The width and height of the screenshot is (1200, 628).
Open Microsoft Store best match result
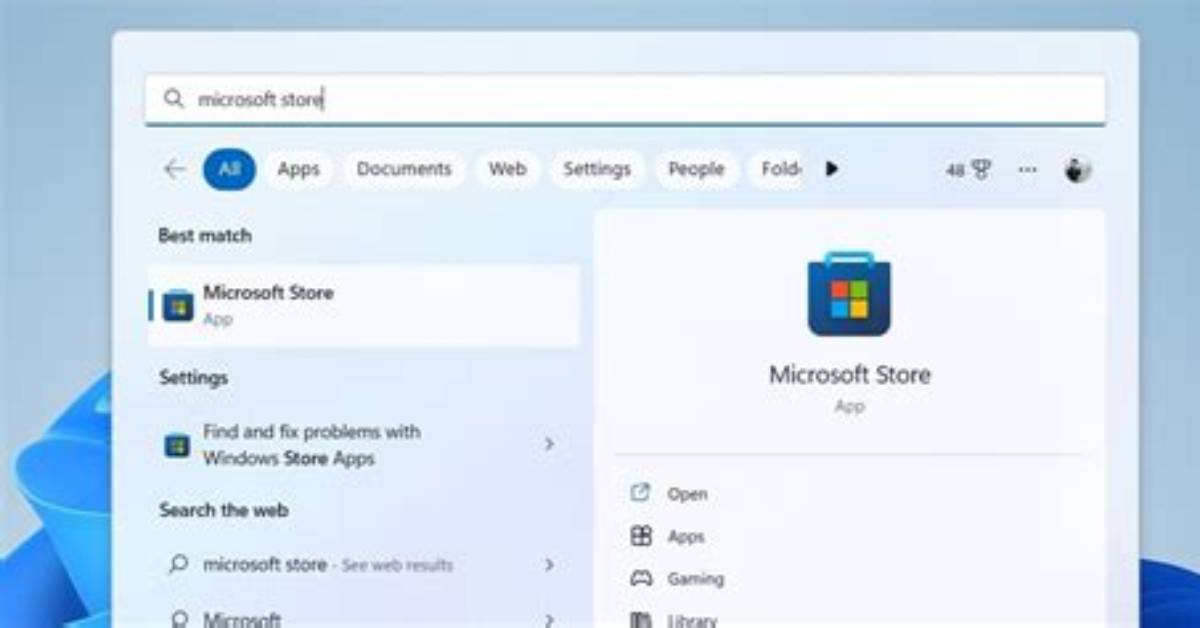(364, 305)
